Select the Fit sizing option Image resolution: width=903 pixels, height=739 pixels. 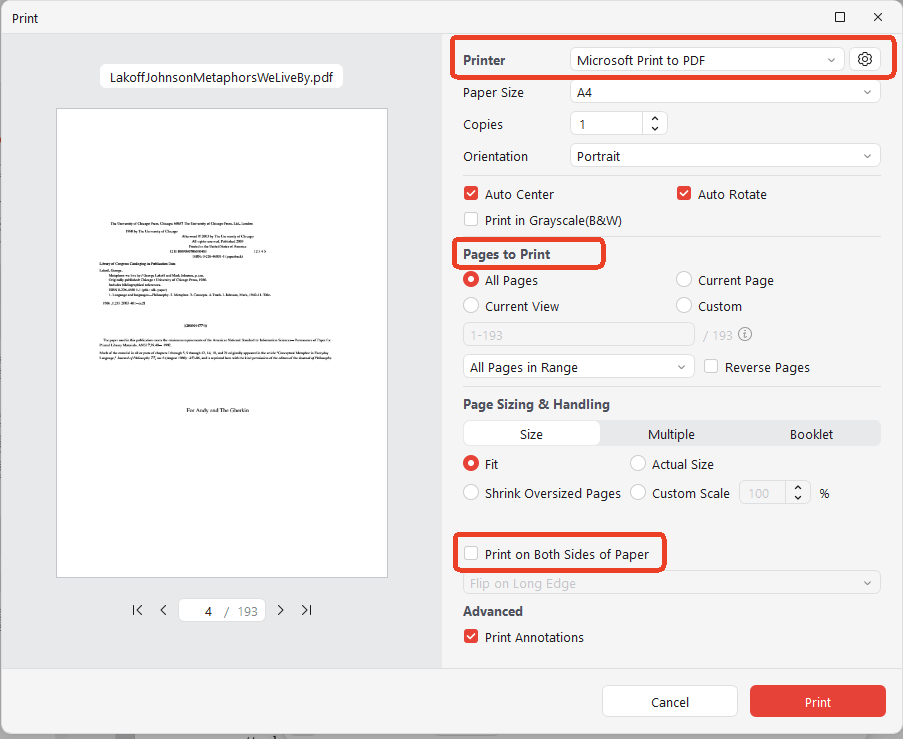[471, 463]
